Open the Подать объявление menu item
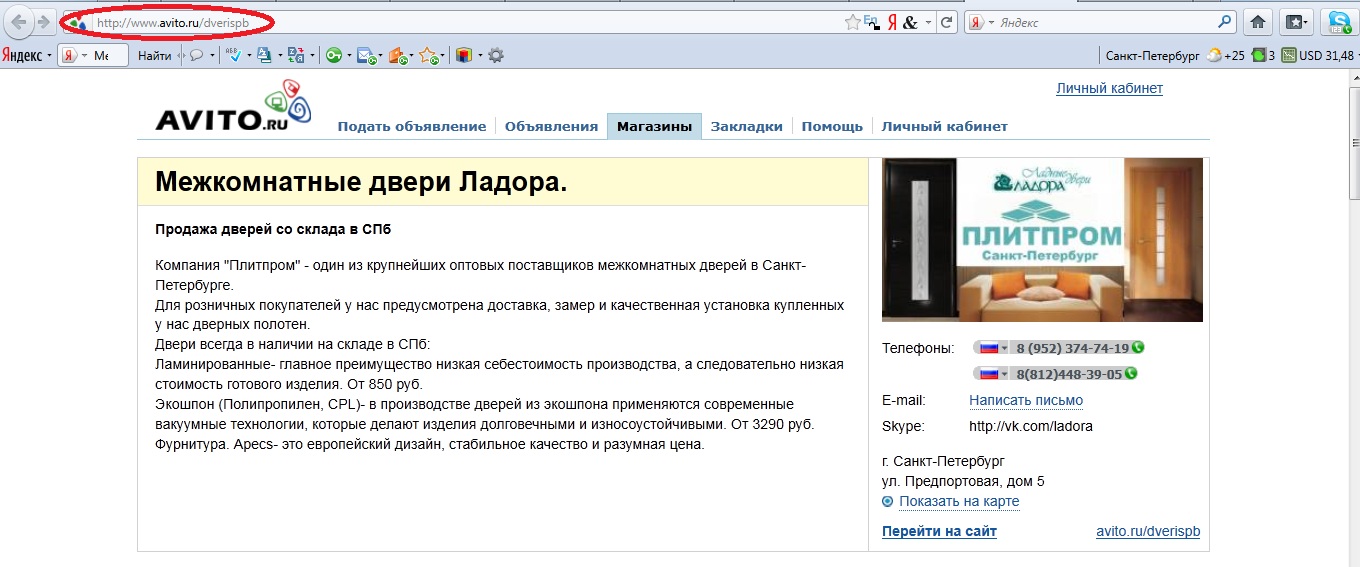The width and height of the screenshot is (1360, 567). pos(412,126)
